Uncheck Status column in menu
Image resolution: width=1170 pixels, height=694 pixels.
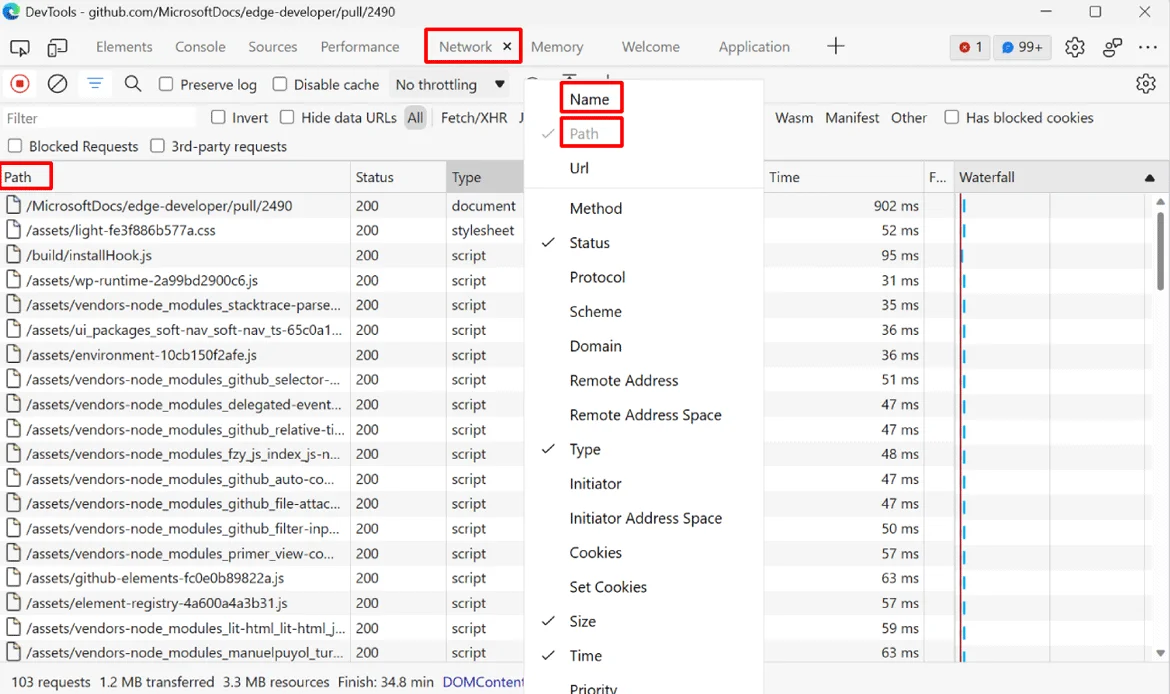pos(589,243)
